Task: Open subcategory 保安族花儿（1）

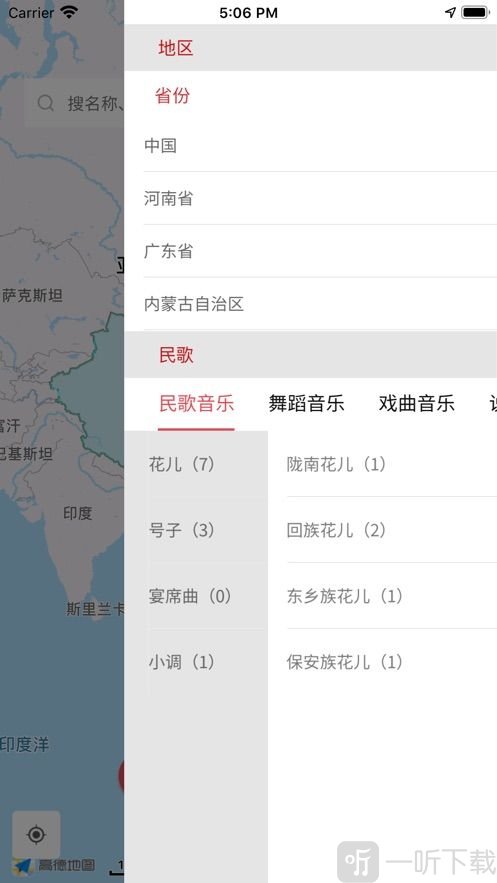Action: (x=392, y=662)
